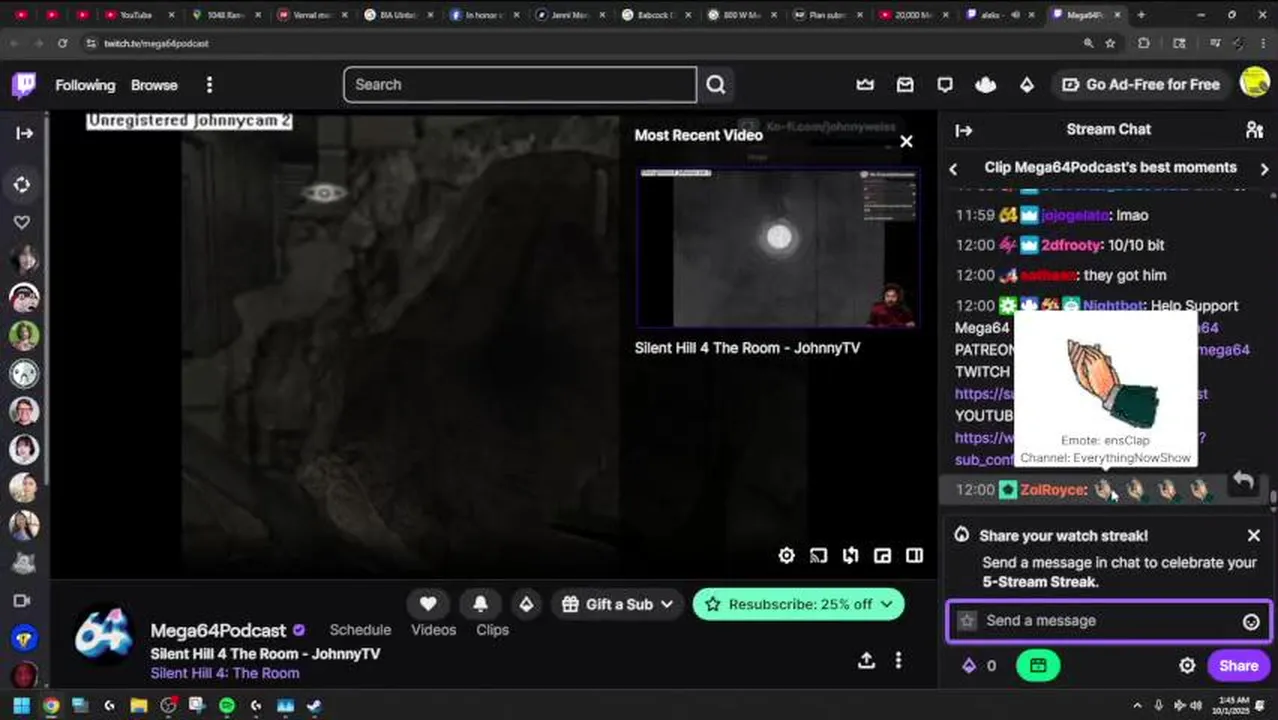Expand the left followed-channels sidebar
The height and width of the screenshot is (720, 1278).
(24, 133)
